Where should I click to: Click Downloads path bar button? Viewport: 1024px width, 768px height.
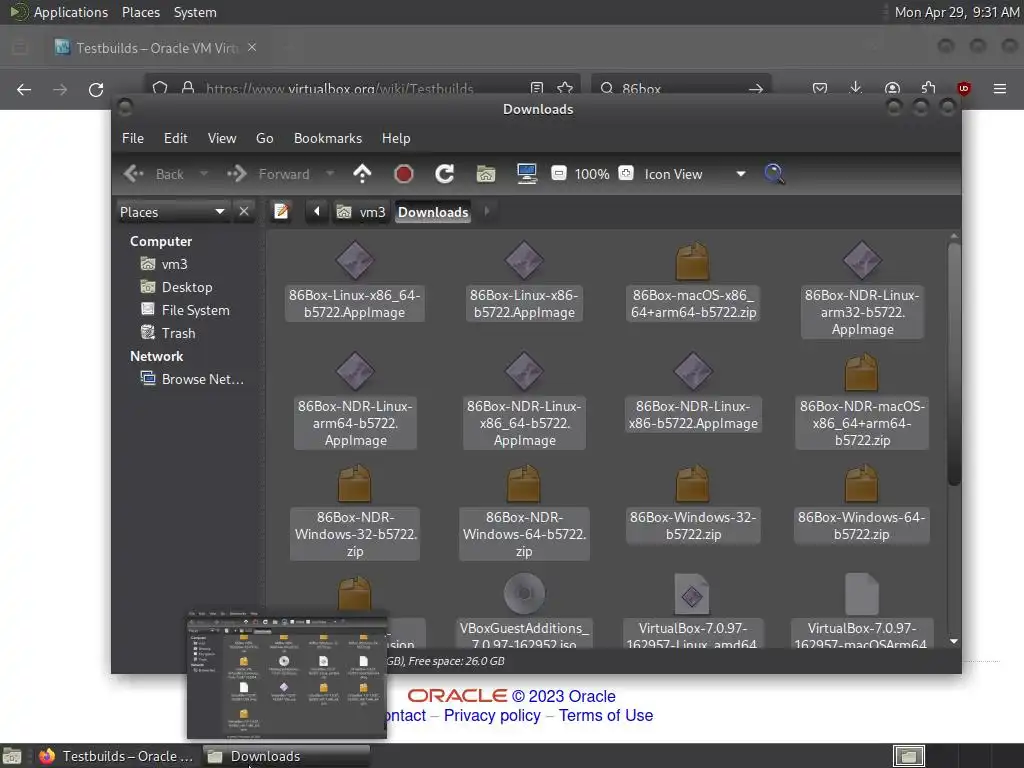433,212
